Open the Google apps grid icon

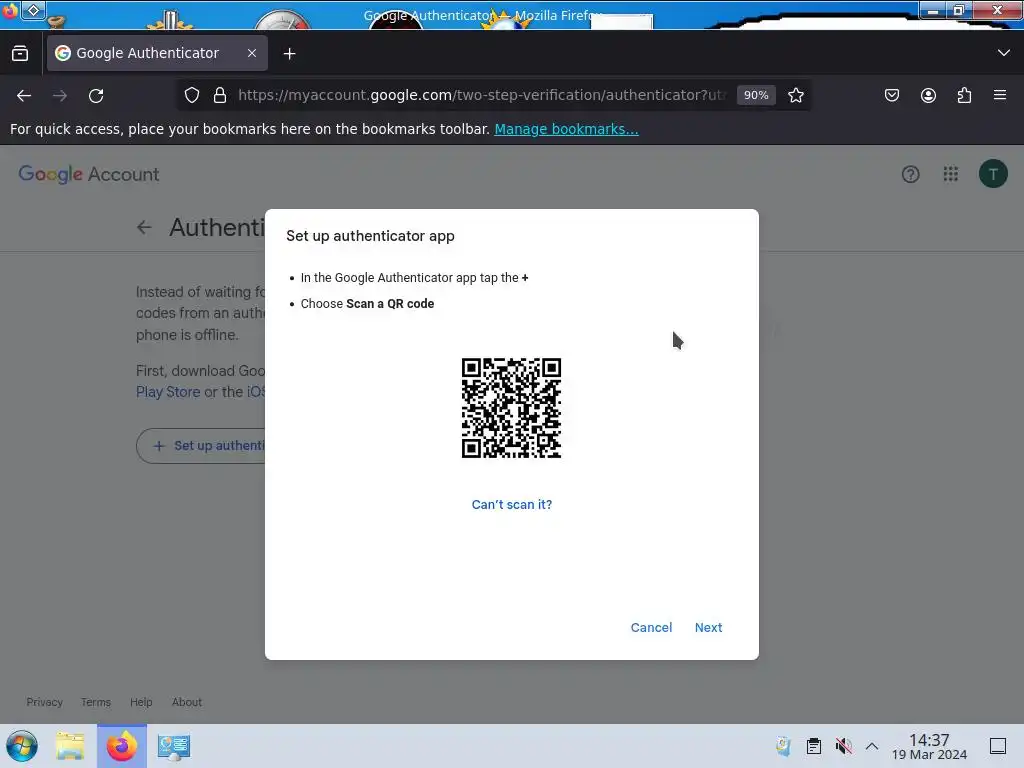pyautogui.click(x=951, y=174)
